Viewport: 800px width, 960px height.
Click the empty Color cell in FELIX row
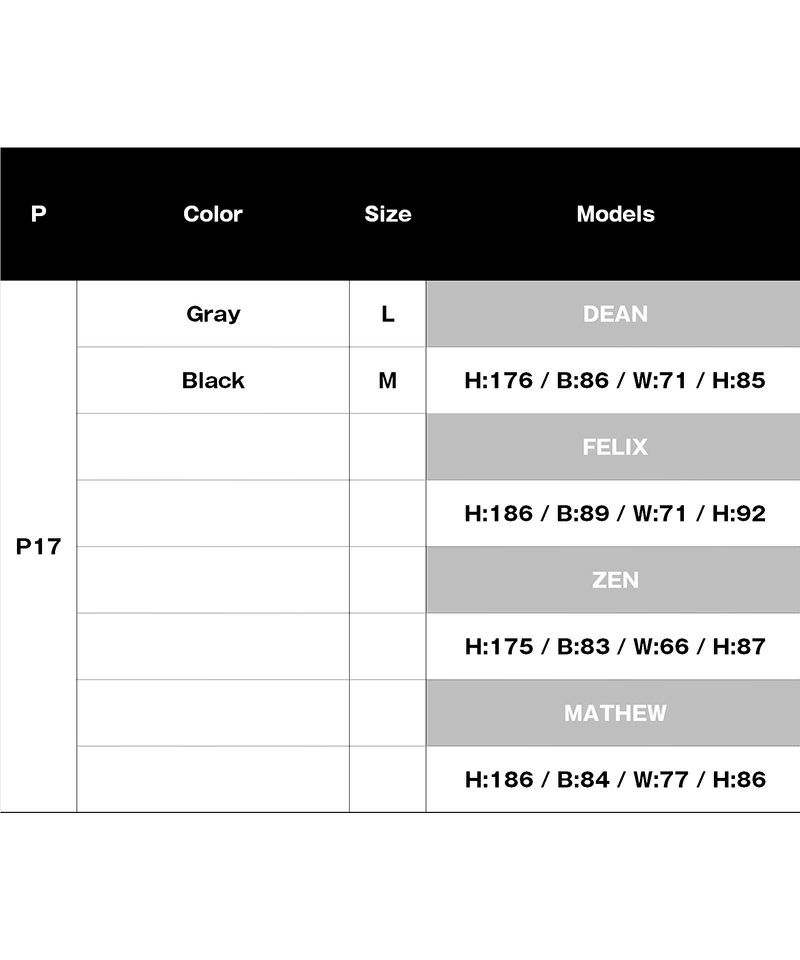click(213, 447)
